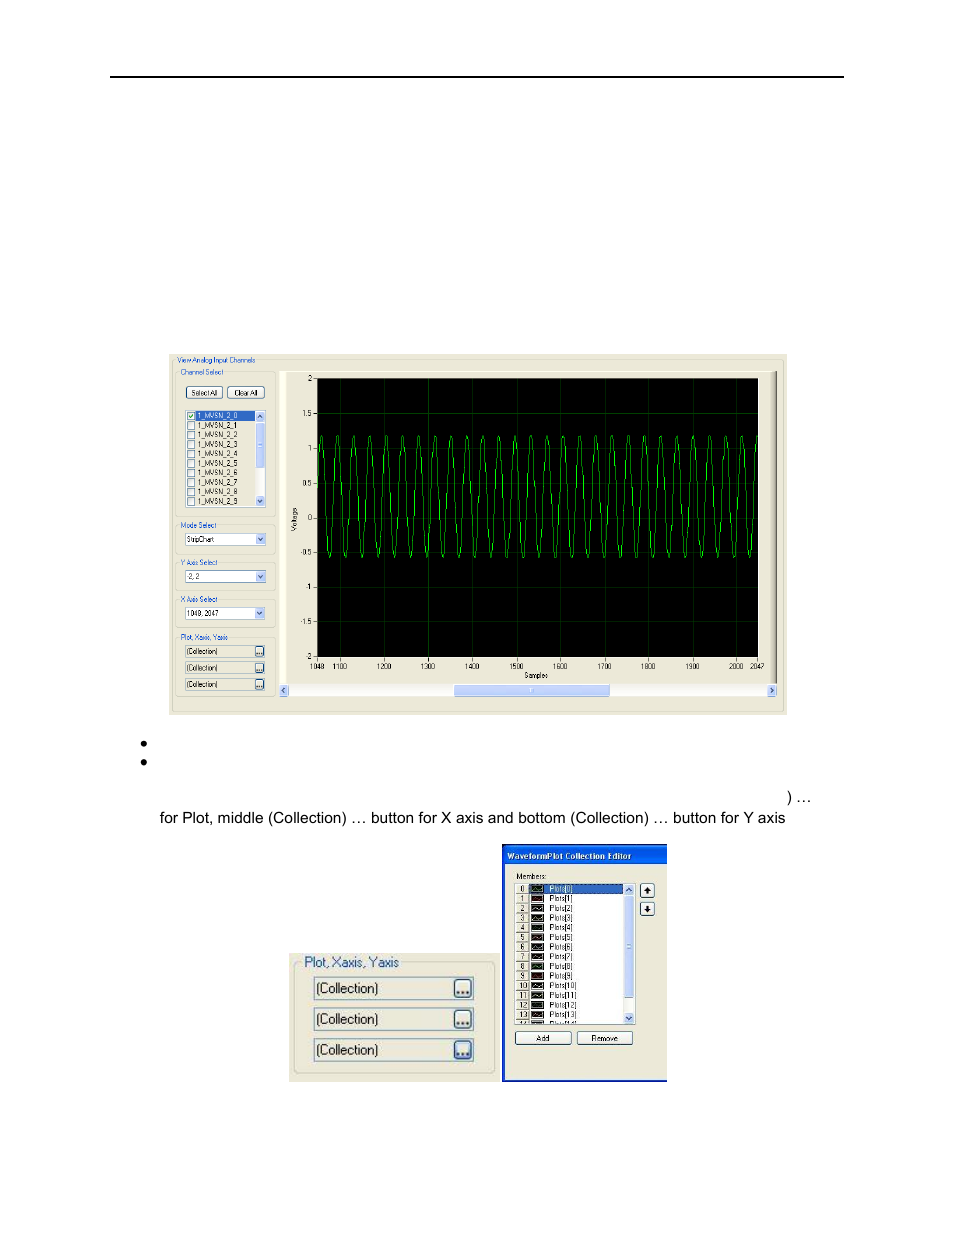Click channel list scroll-up arrow
954x1235 pixels.
tap(261, 416)
